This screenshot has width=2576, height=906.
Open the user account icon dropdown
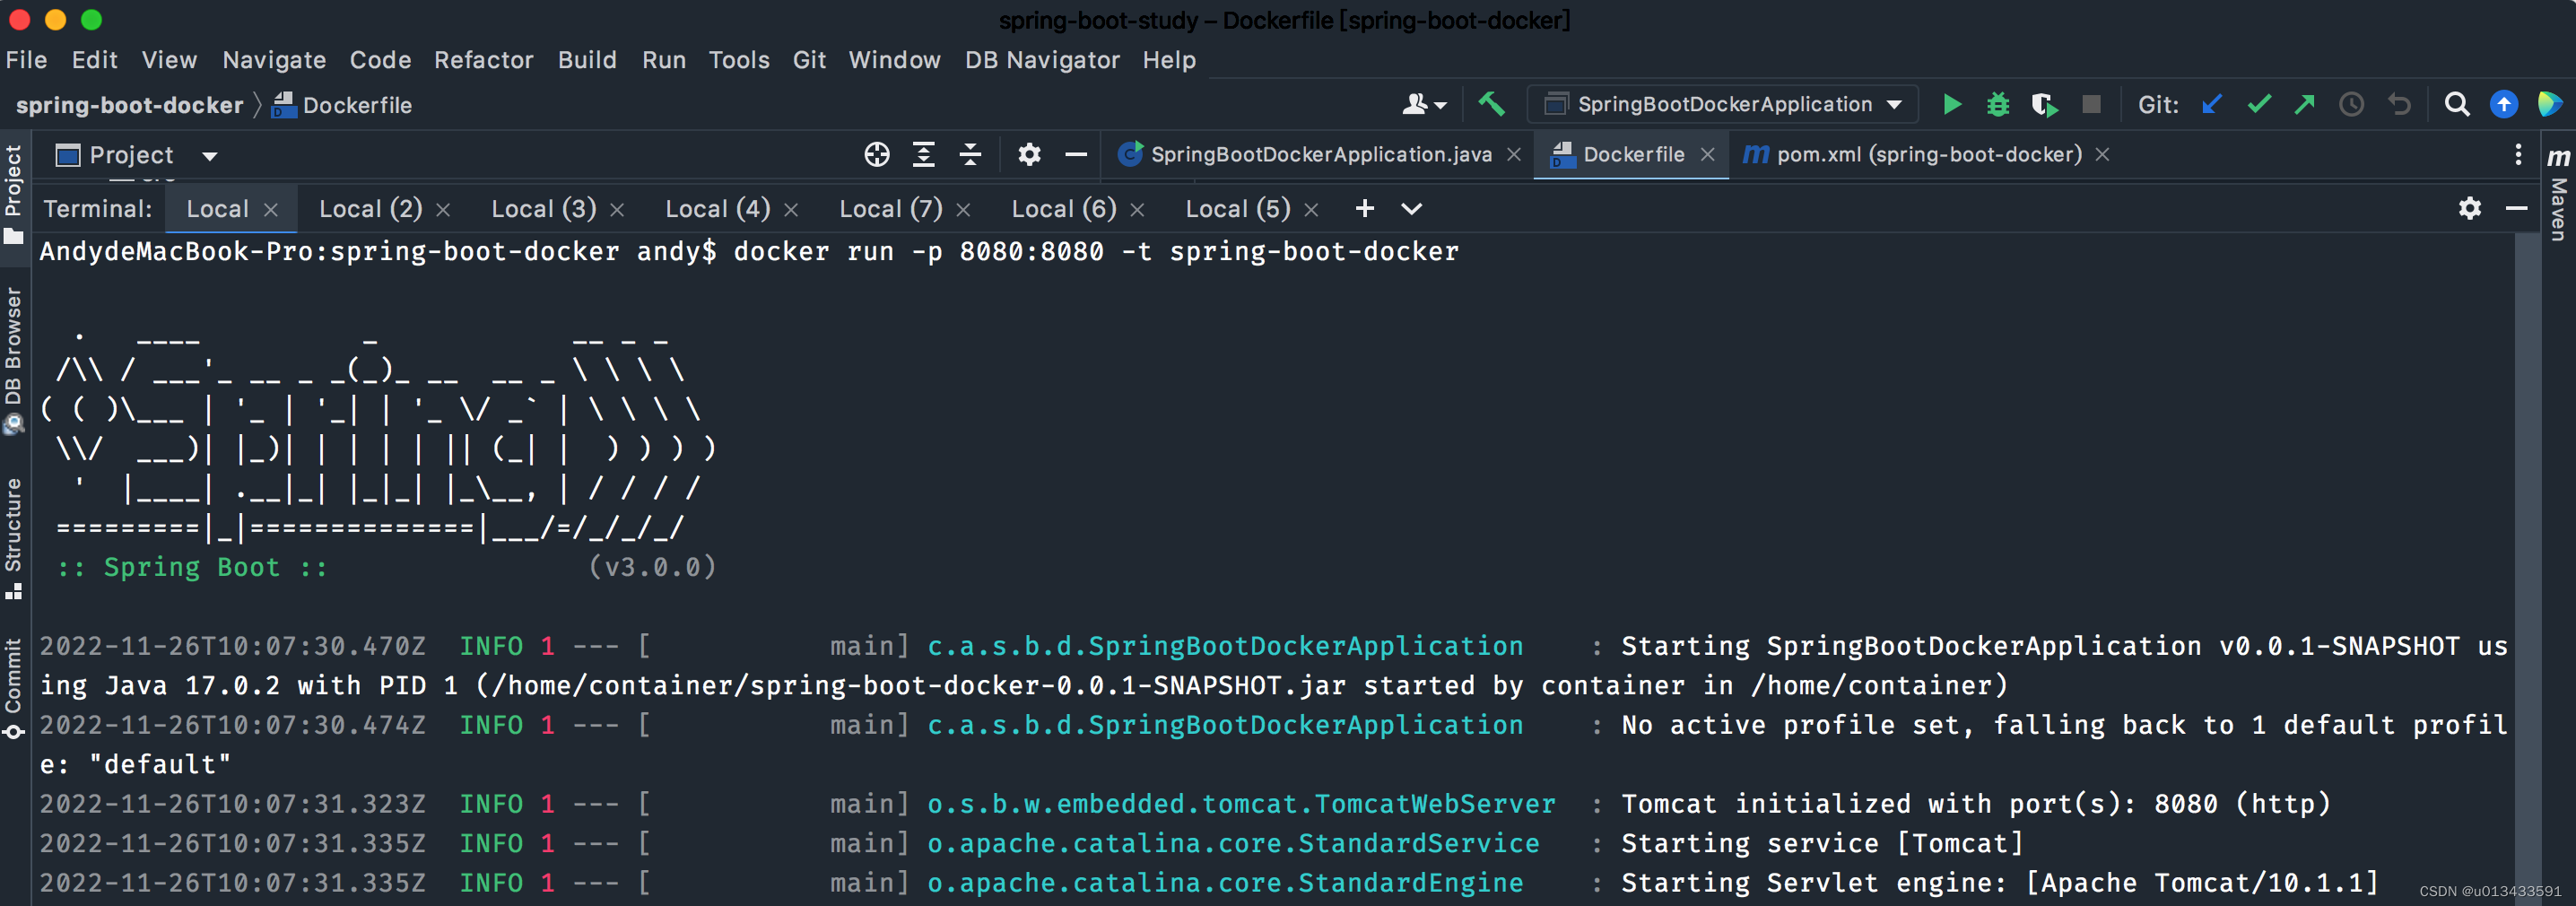1424,104
